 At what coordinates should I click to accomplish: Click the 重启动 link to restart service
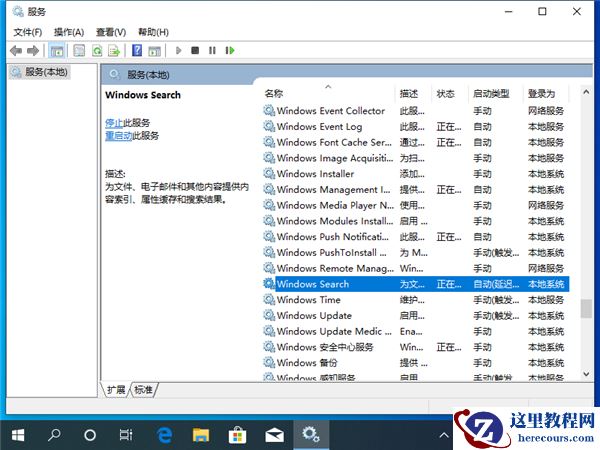119,136
